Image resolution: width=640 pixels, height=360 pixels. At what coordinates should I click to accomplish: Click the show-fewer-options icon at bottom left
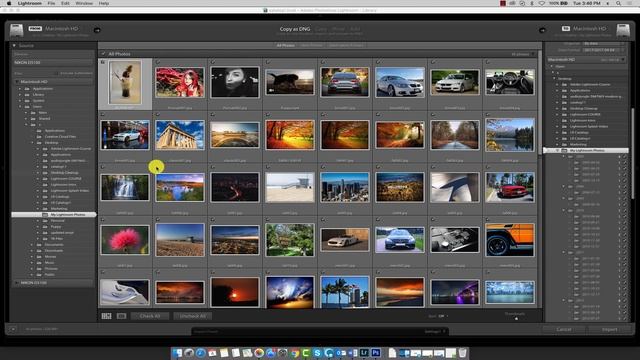pyautogui.click(x=13, y=329)
